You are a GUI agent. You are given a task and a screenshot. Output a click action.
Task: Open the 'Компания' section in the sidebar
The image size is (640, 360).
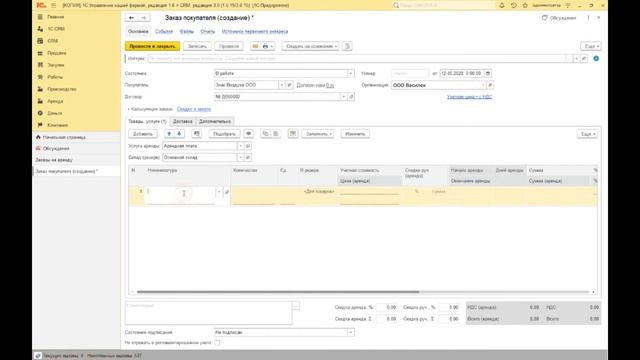[x=58, y=125]
